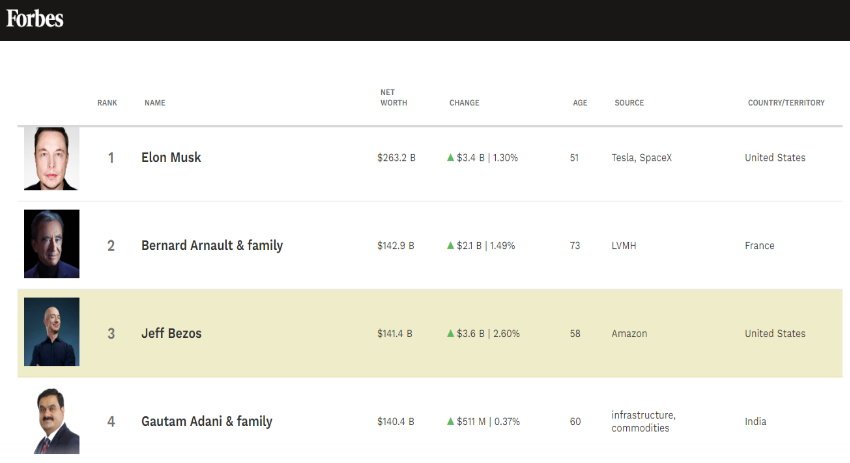850x463 pixels.
Task: Open Bernard Arnault & family name link
Action: [212, 246]
